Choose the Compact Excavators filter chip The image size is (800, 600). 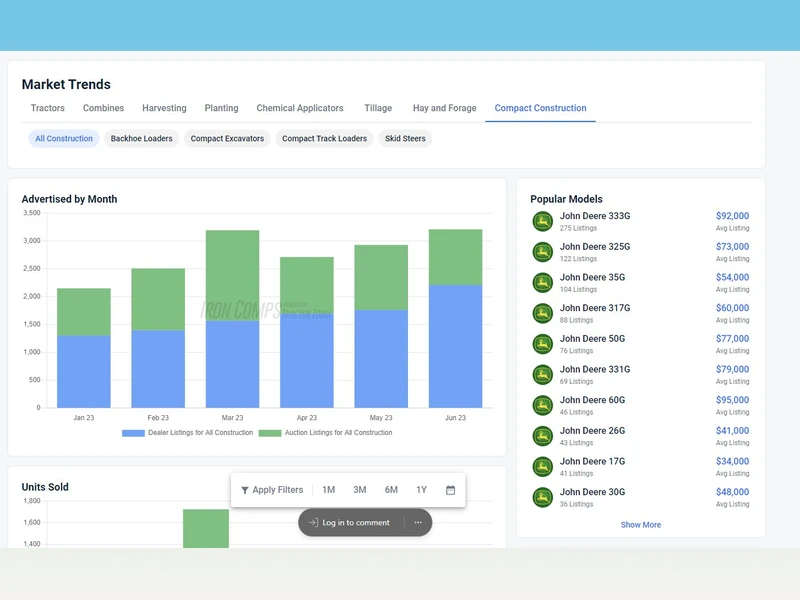tap(227, 138)
